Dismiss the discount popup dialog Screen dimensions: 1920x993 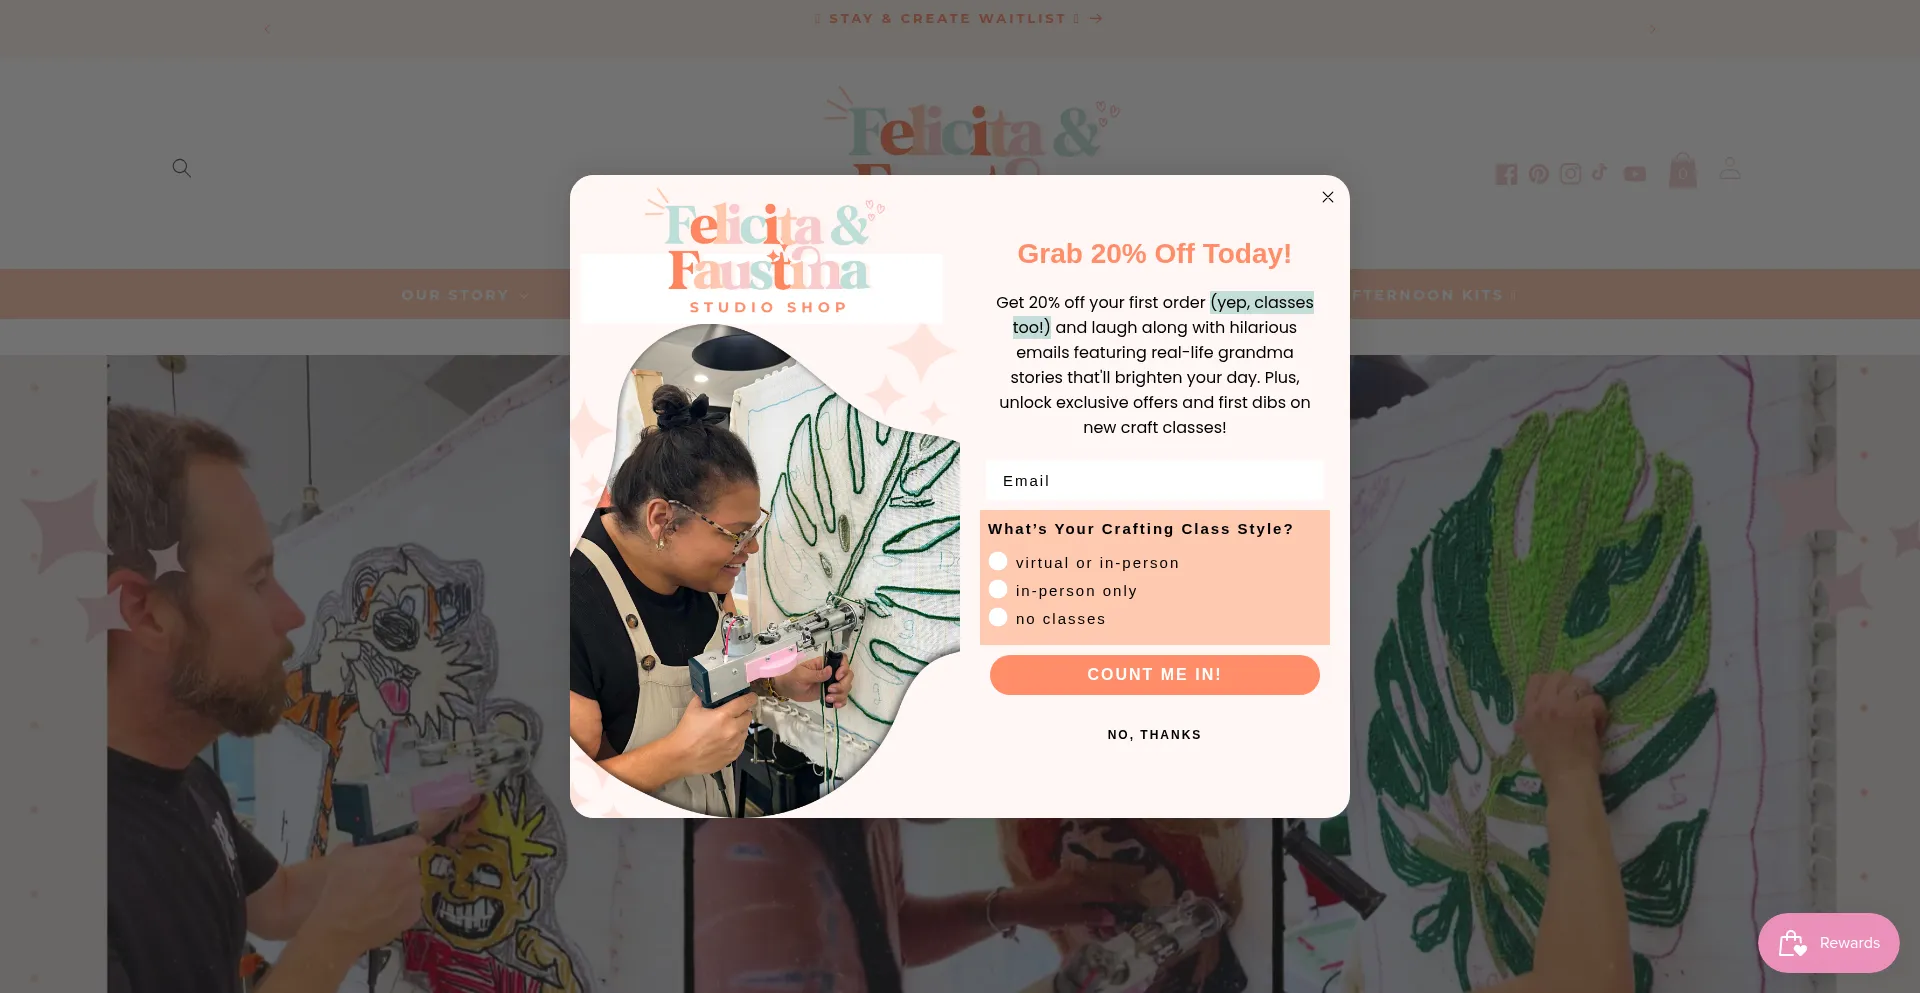pos(1327,197)
